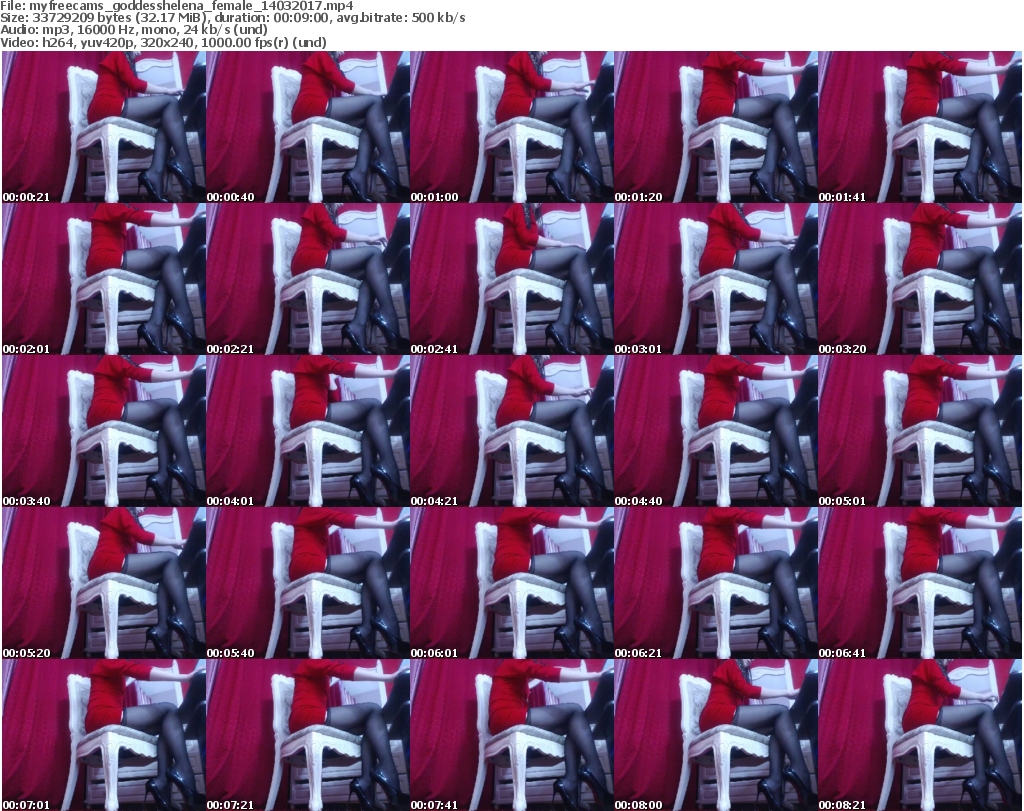Select the thumbnail frame stamped 00:03:20
This screenshot has width=1024, height=811.
[x=920, y=279]
